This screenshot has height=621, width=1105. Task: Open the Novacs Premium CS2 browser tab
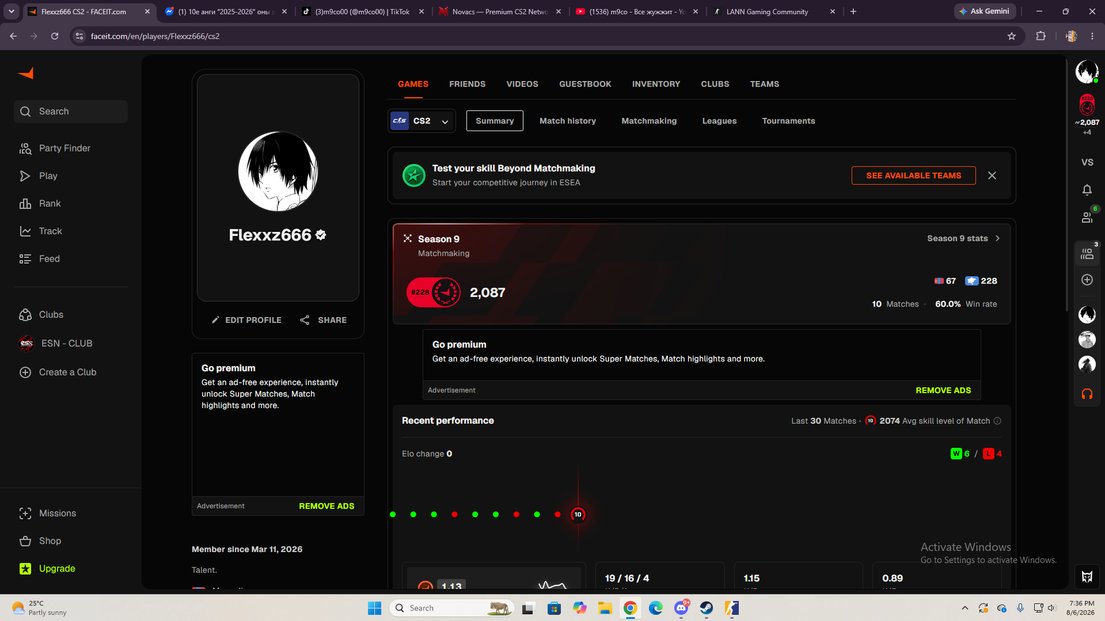tap(499, 11)
